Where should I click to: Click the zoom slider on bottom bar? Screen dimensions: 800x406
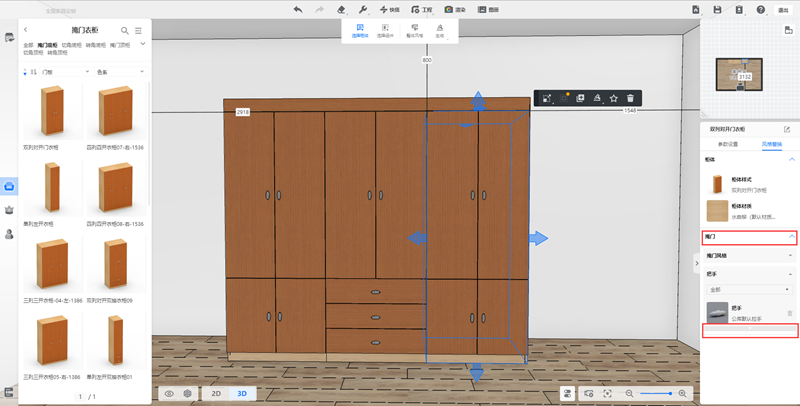click(656, 394)
